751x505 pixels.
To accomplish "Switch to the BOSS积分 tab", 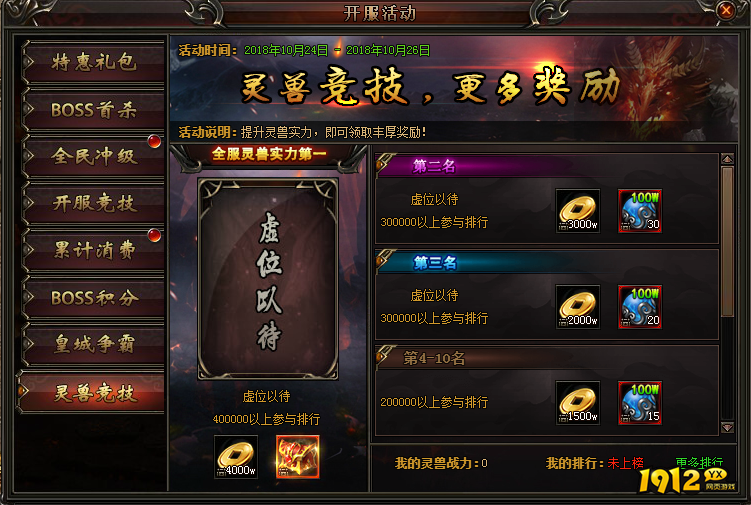I will tap(93, 298).
